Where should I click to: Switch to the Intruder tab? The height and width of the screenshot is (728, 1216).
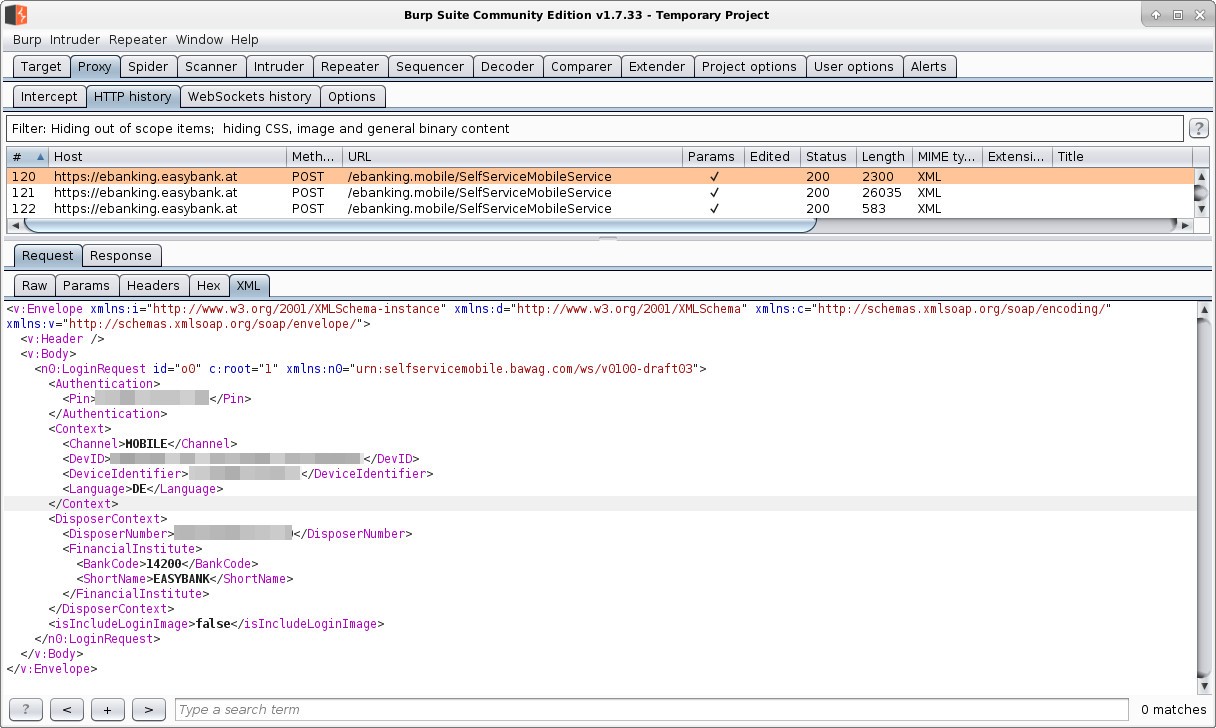(x=279, y=67)
